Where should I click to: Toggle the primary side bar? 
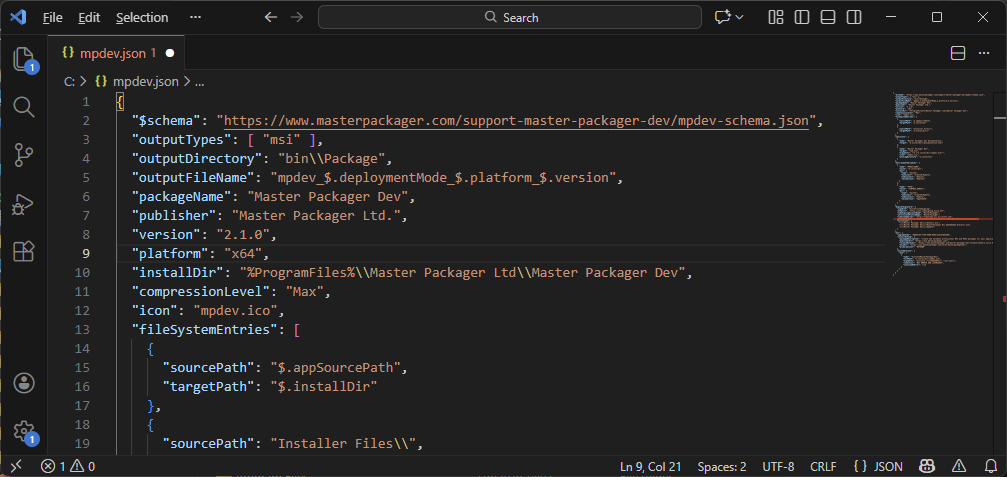(x=801, y=17)
